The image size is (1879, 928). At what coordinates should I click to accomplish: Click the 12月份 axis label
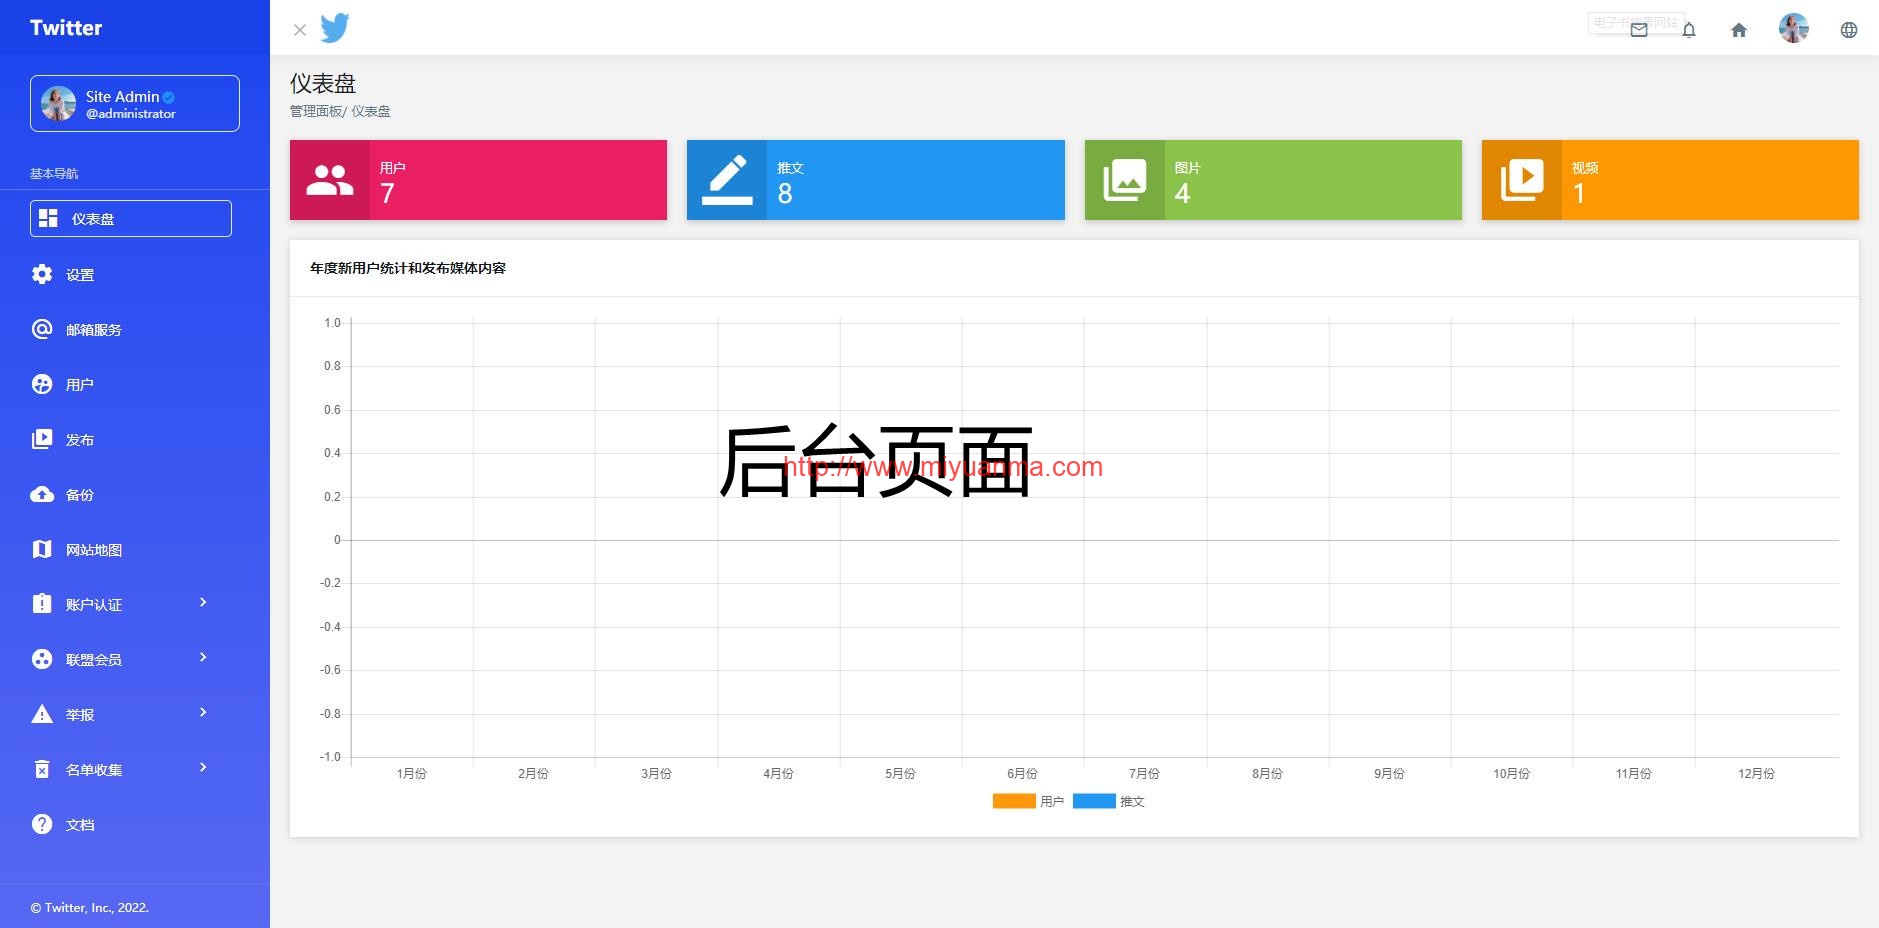1756,773
